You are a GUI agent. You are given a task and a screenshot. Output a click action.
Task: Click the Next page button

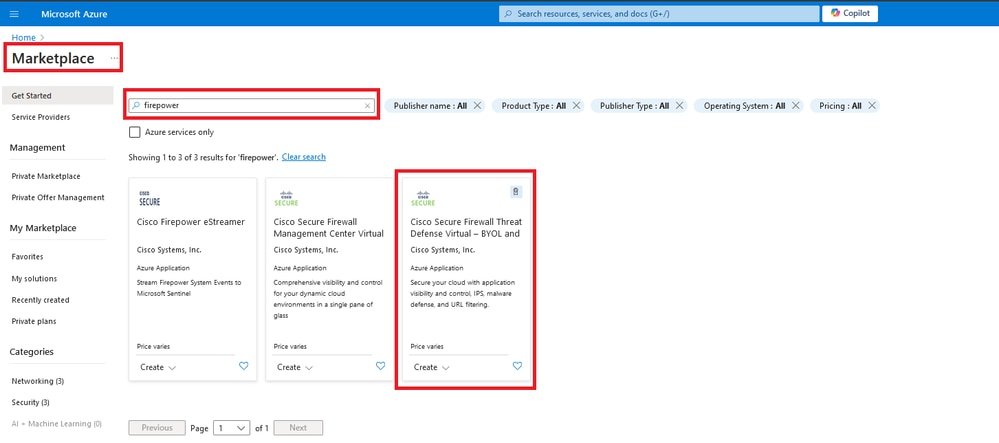(x=298, y=428)
